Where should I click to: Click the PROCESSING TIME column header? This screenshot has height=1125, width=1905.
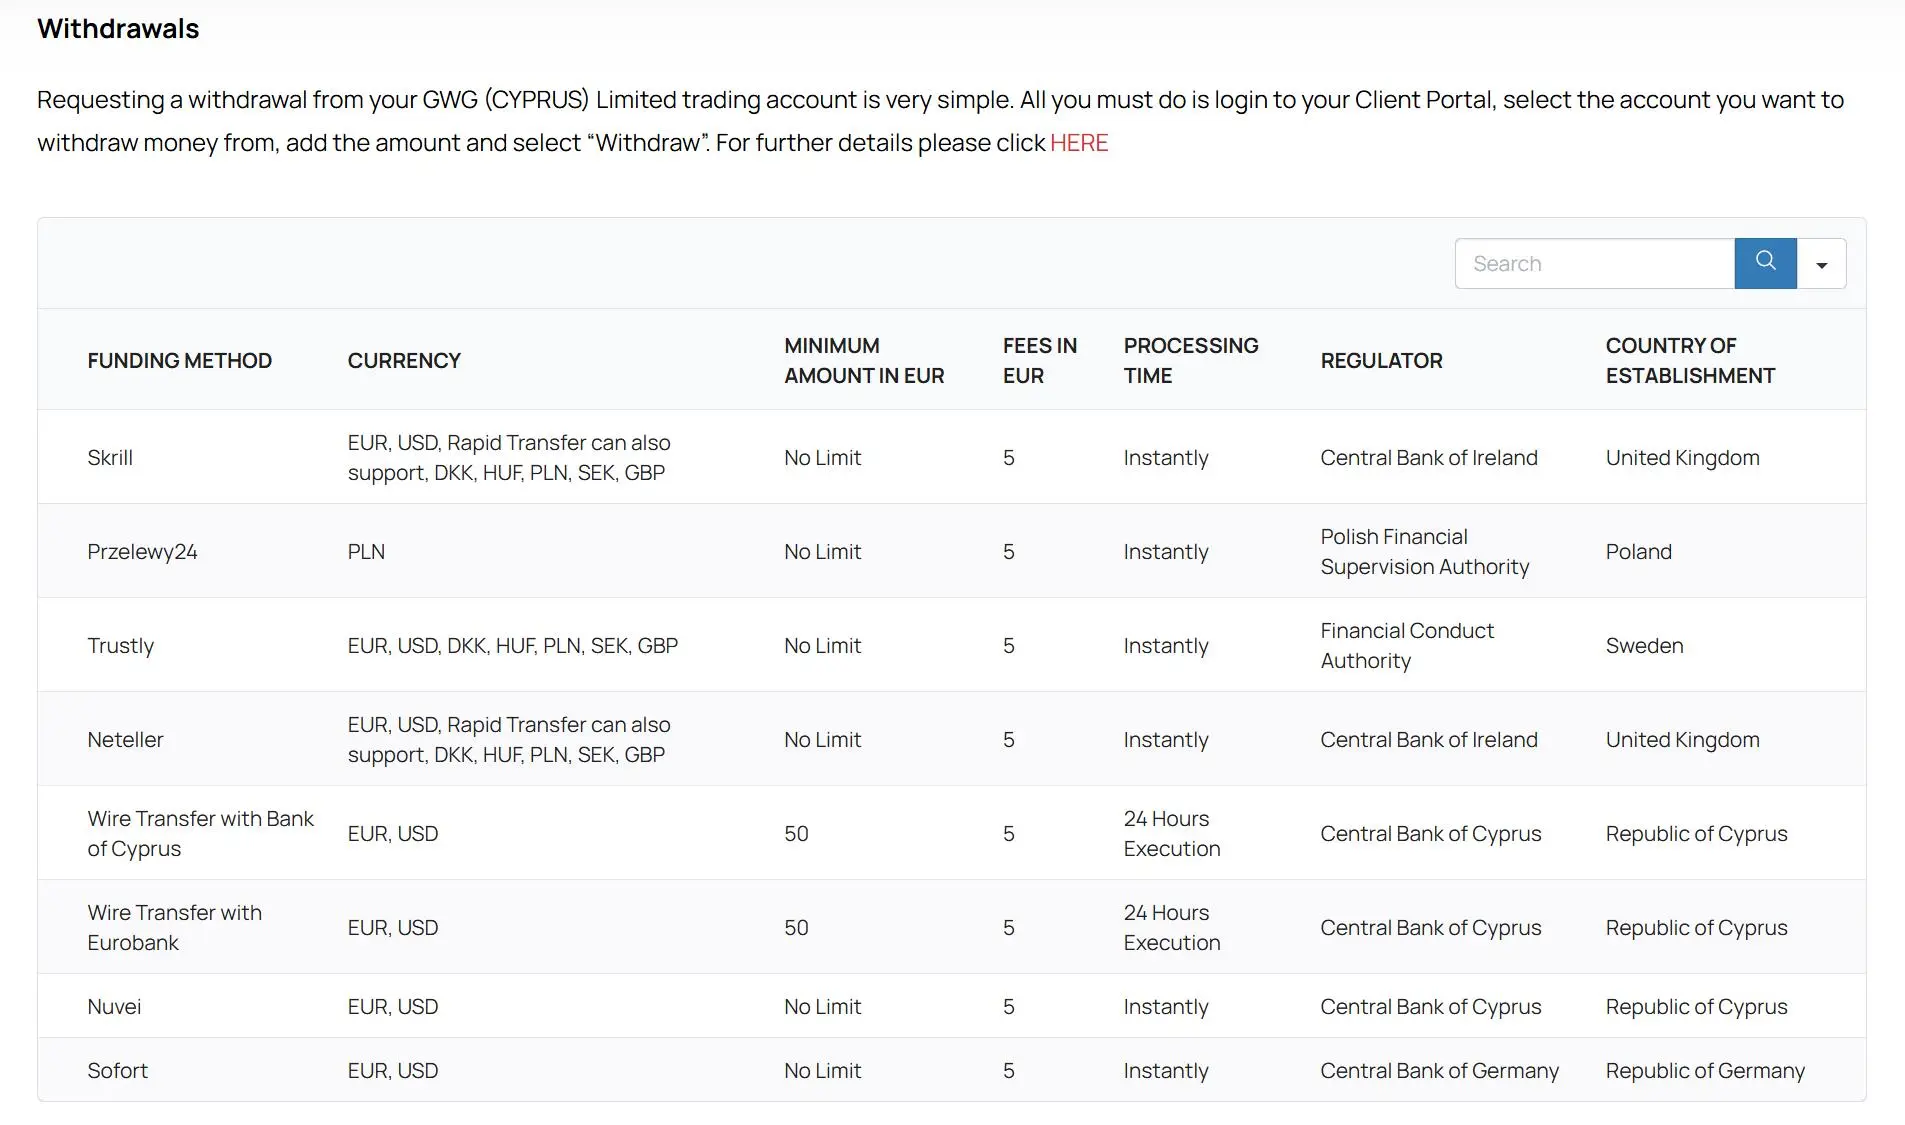coord(1191,360)
